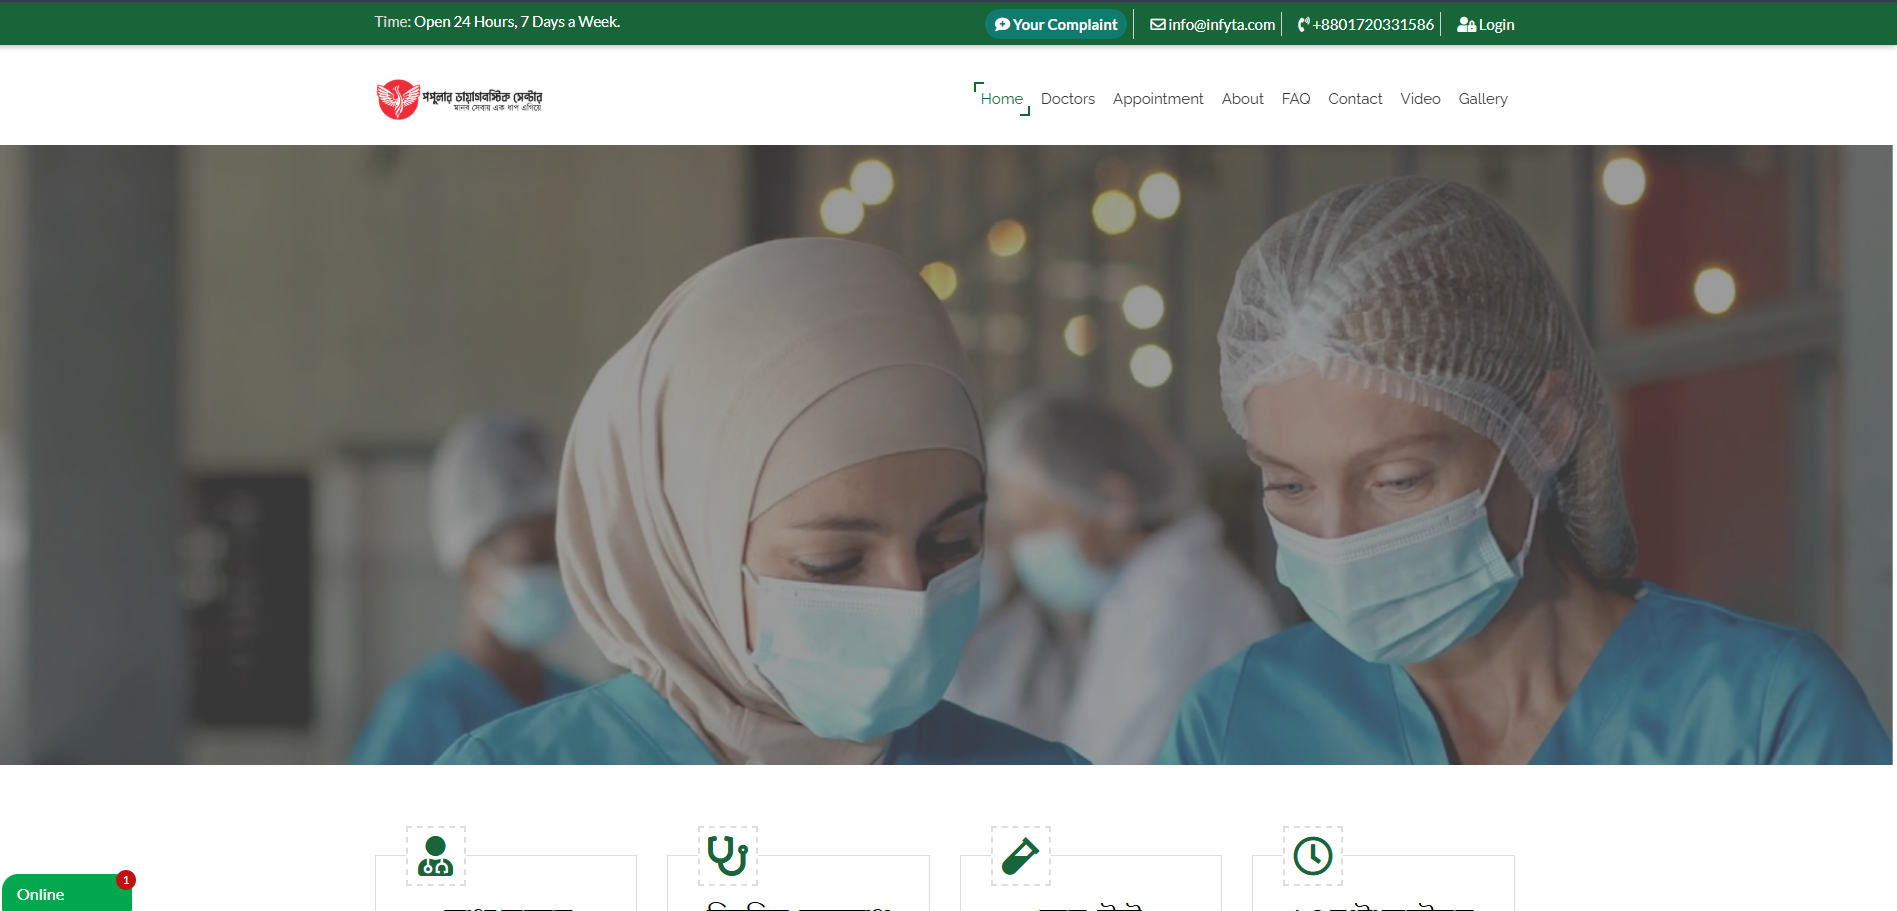Click the speech bubble icon in Your Complaint
Viewport: 1897px width, 911px height.
tap(1001, 24)
